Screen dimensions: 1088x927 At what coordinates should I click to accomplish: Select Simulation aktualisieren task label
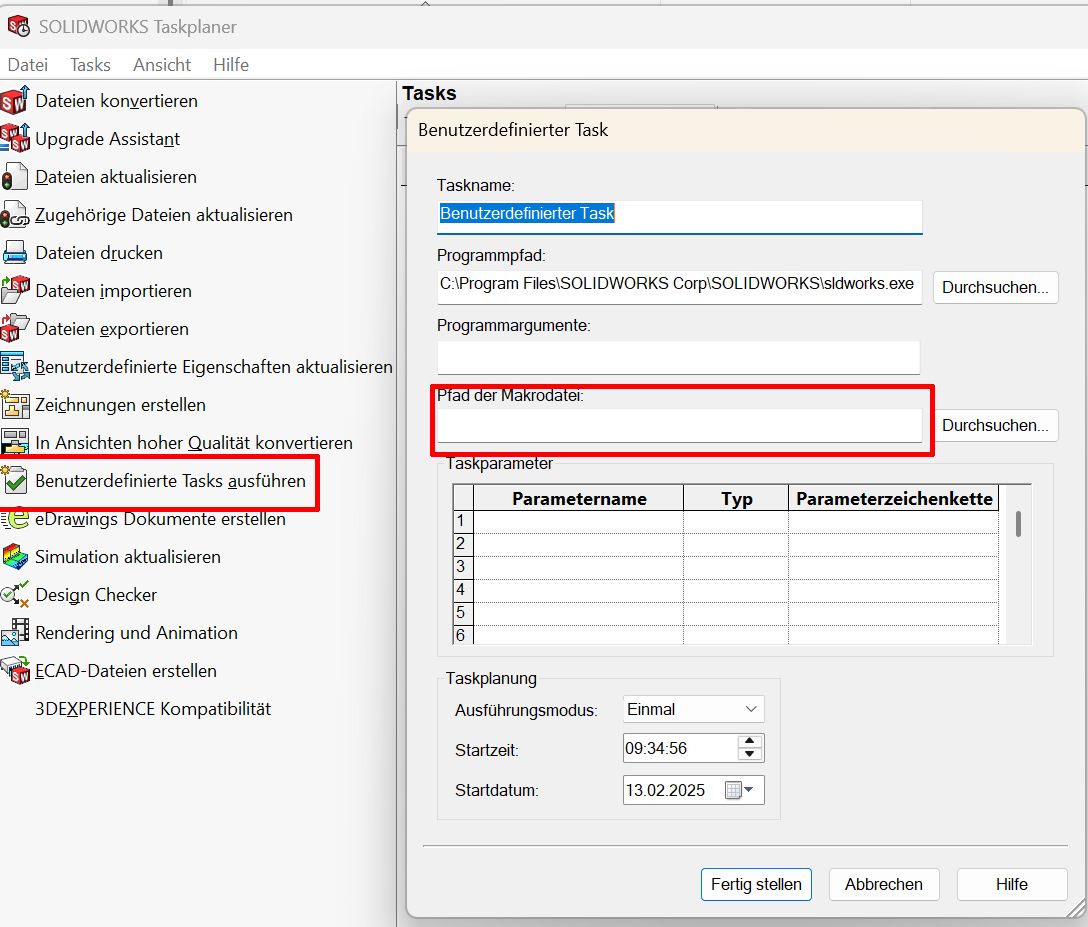[128, 556]
